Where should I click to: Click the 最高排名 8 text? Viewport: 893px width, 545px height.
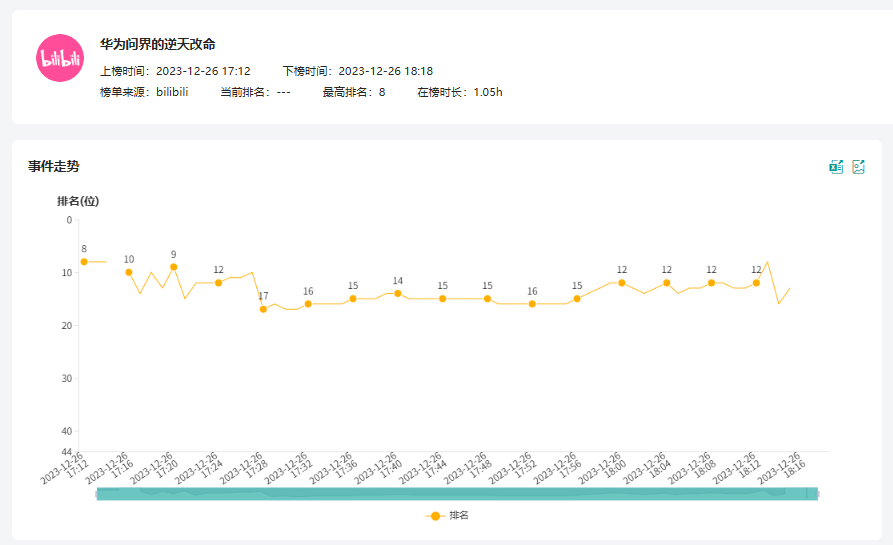tap(354, 92)
